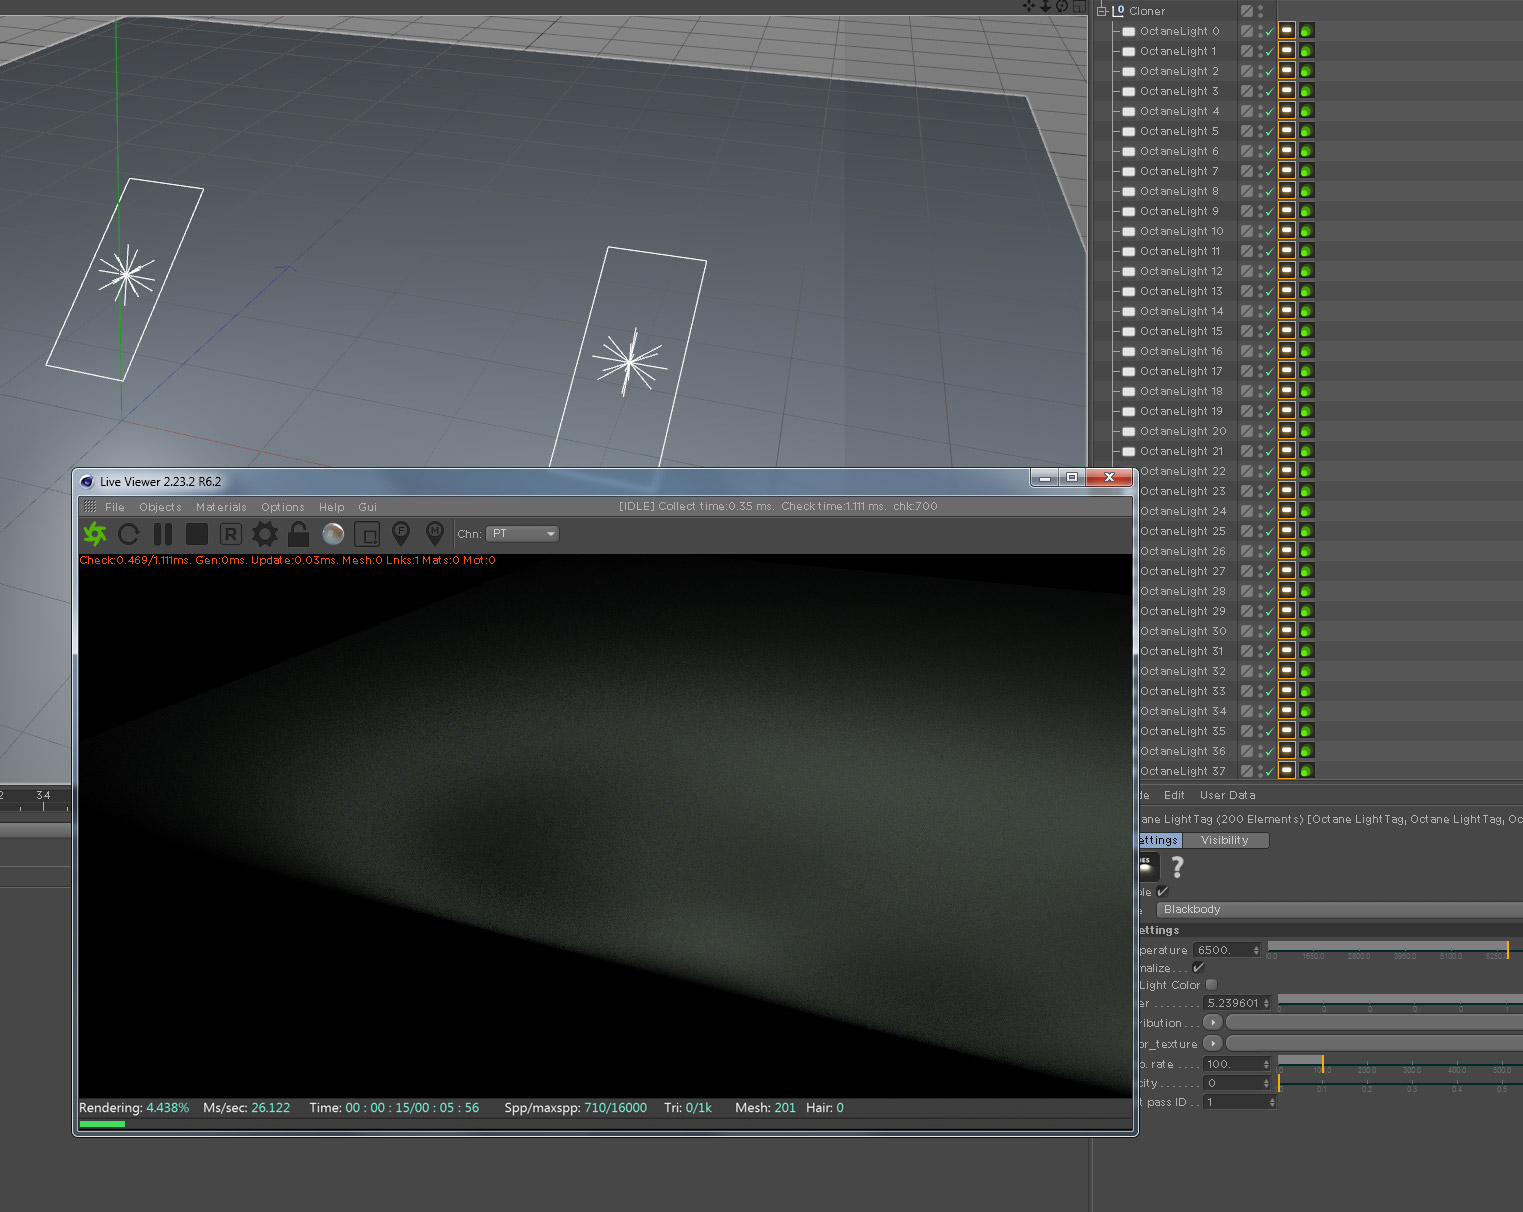Expand the color texture arrow button
1523x1212 pixels.
tap(1213, 1043)
